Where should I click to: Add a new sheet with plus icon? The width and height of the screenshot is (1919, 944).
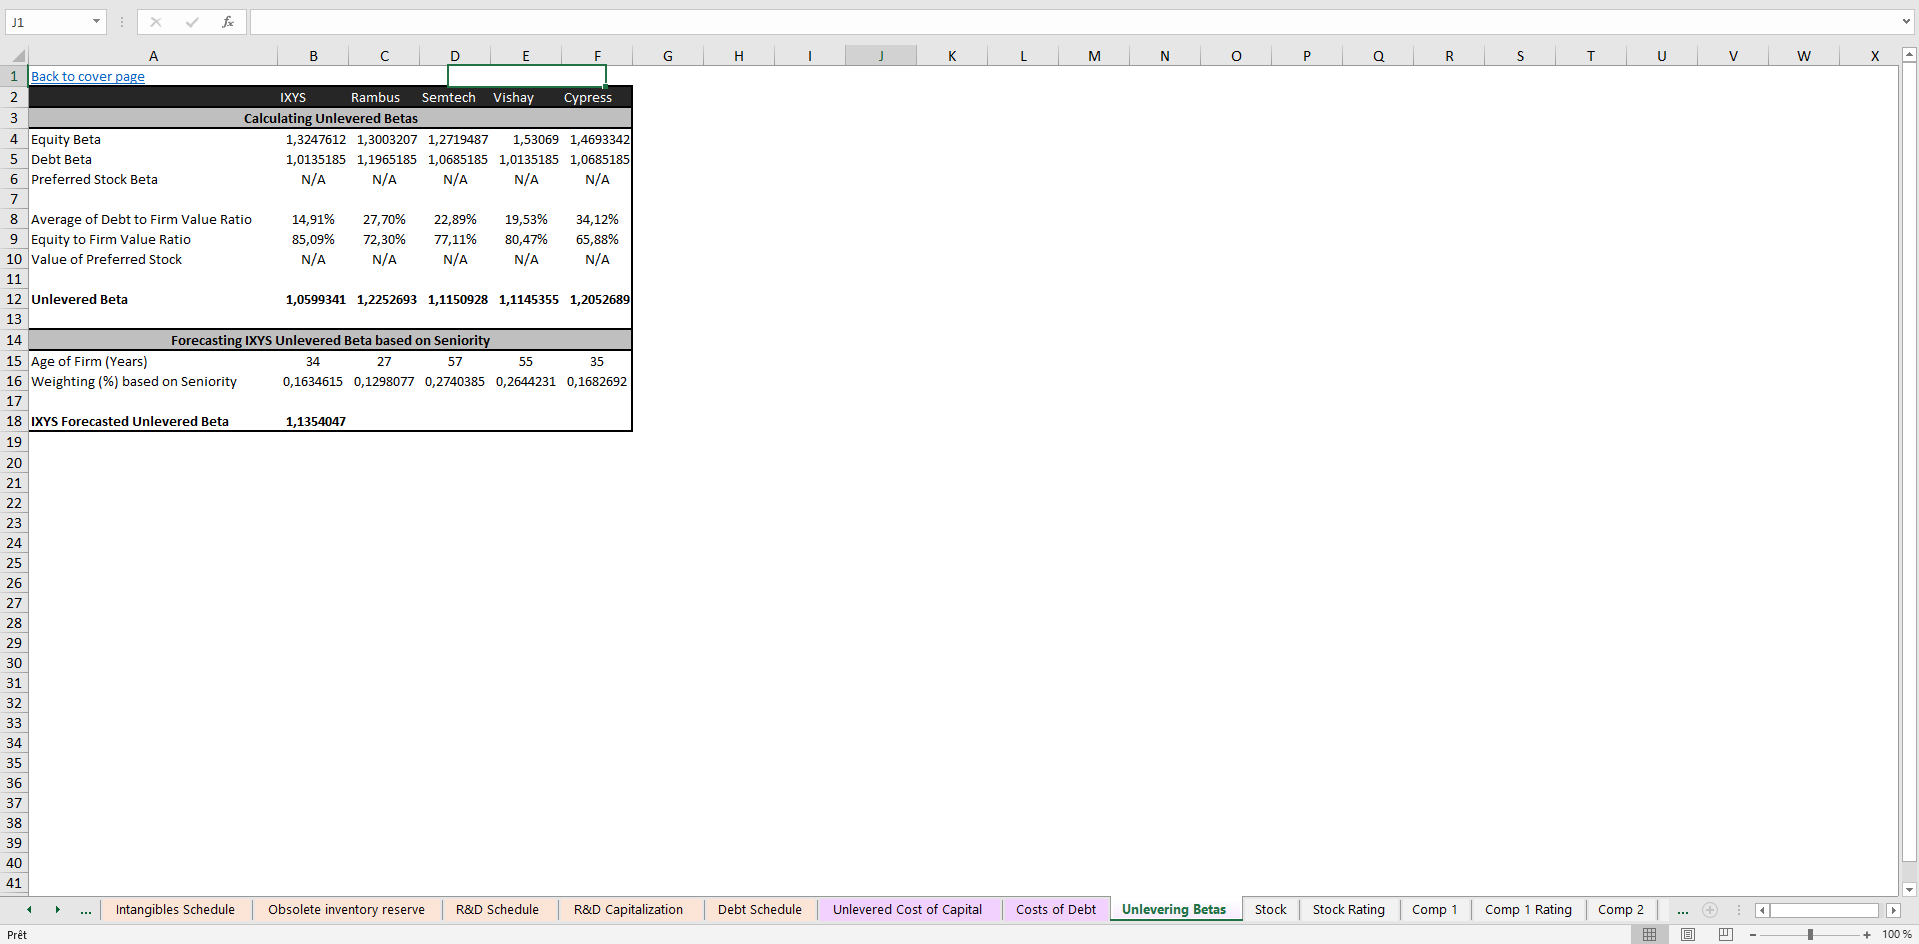[x=1710, y=910]
